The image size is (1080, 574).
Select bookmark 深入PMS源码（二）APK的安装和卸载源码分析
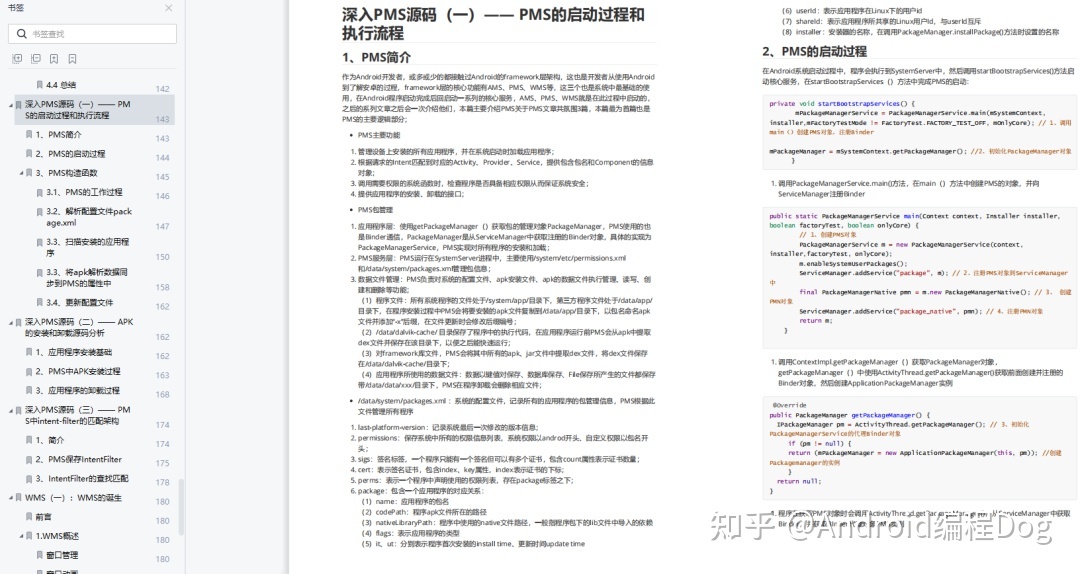(79, 327)
